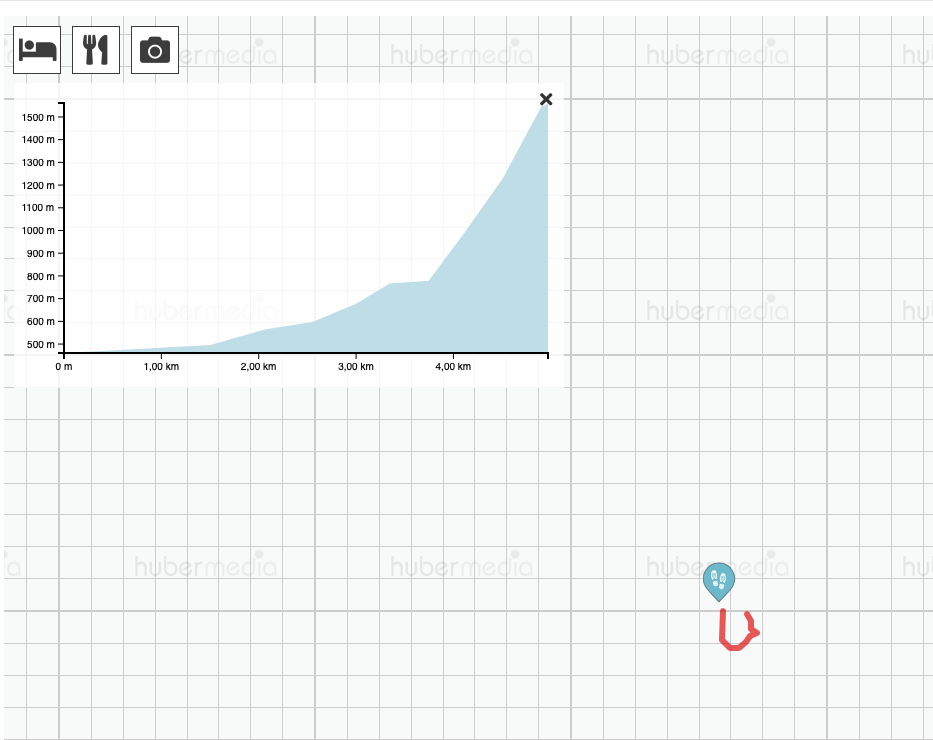933x740 pixels.
Task: Open the hiking footprints map marker
Action: 719,581
